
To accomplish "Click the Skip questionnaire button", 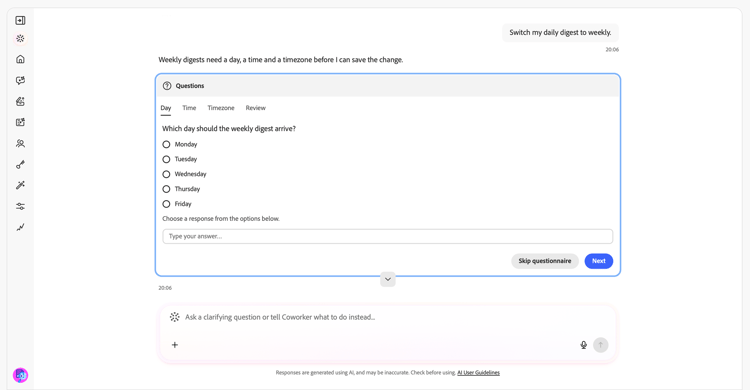I will pos(545,261).
